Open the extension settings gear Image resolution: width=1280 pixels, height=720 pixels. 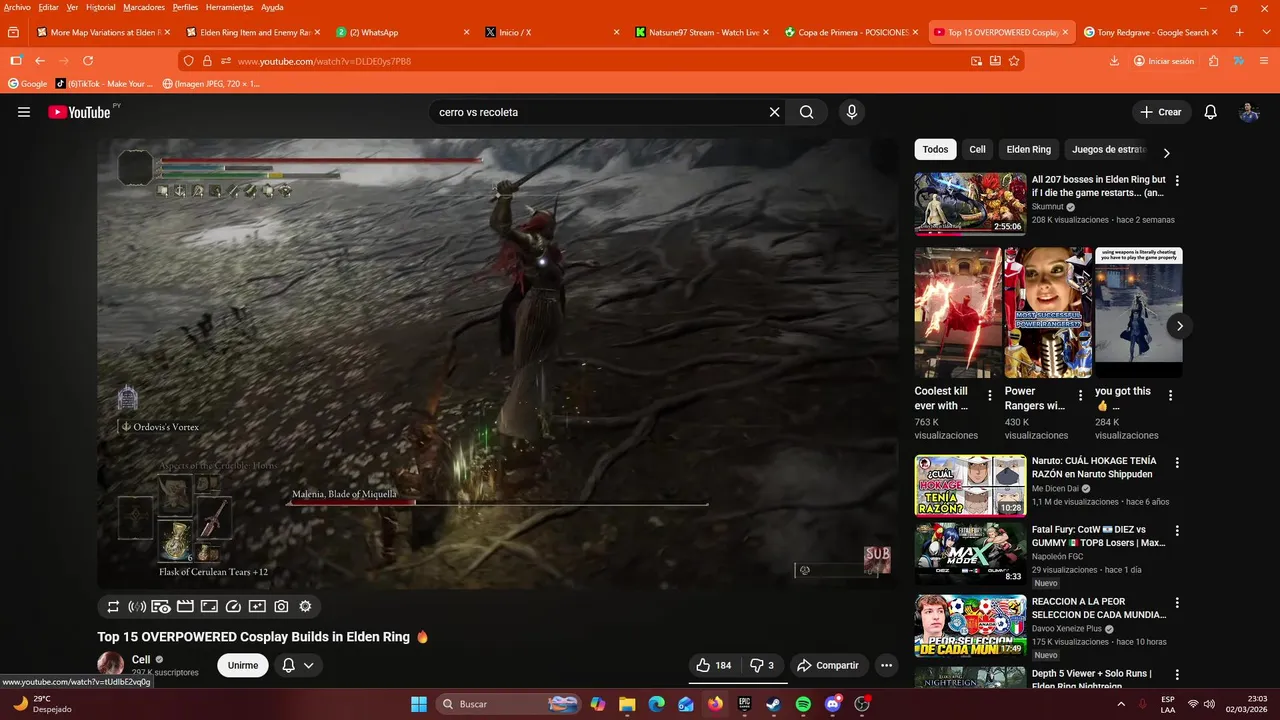pos(305,606)
